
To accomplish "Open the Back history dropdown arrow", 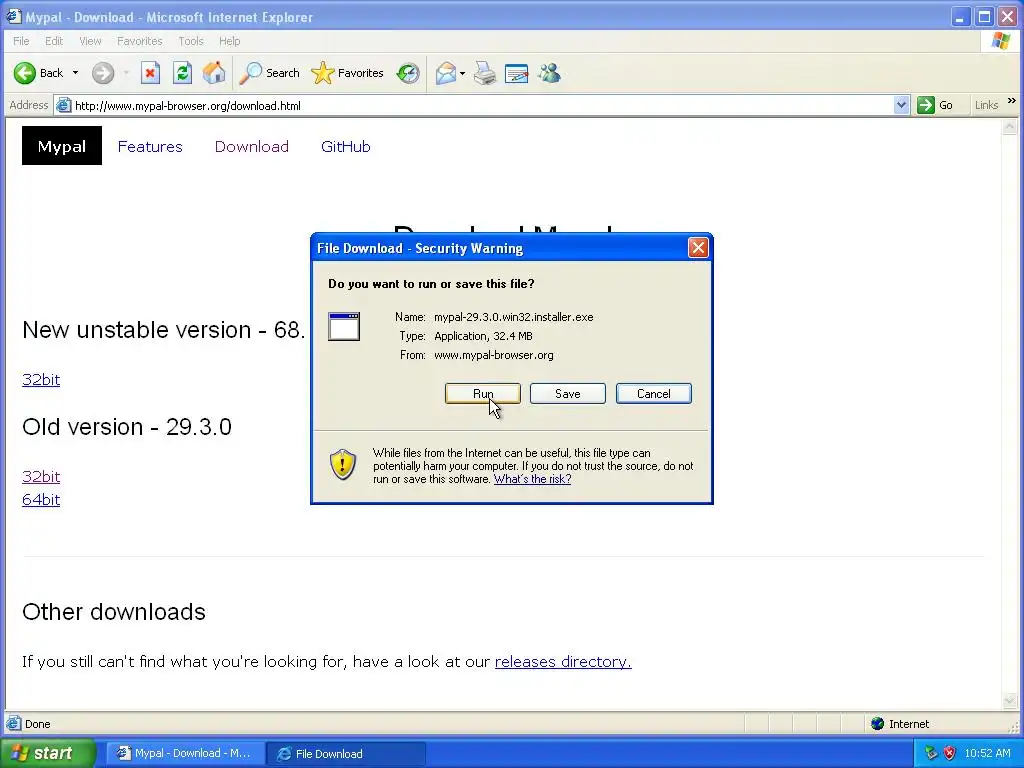I will coord(76,73).
